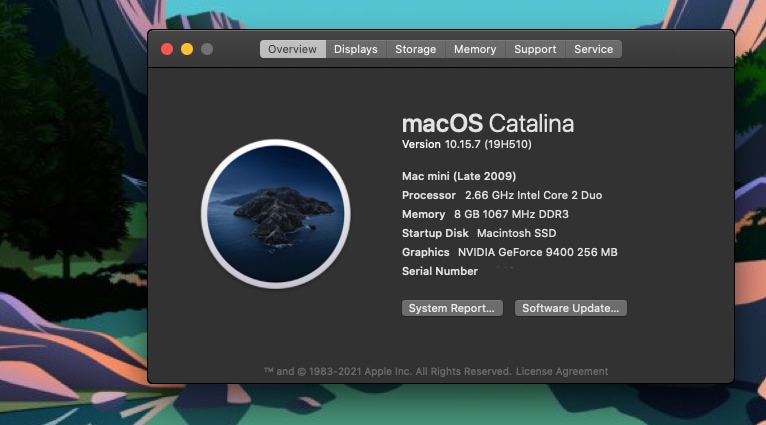Viewport: 766px width, 425px height.
Task: Open the Displays tab
Action: pyautogui.click(x=356, y=49)
